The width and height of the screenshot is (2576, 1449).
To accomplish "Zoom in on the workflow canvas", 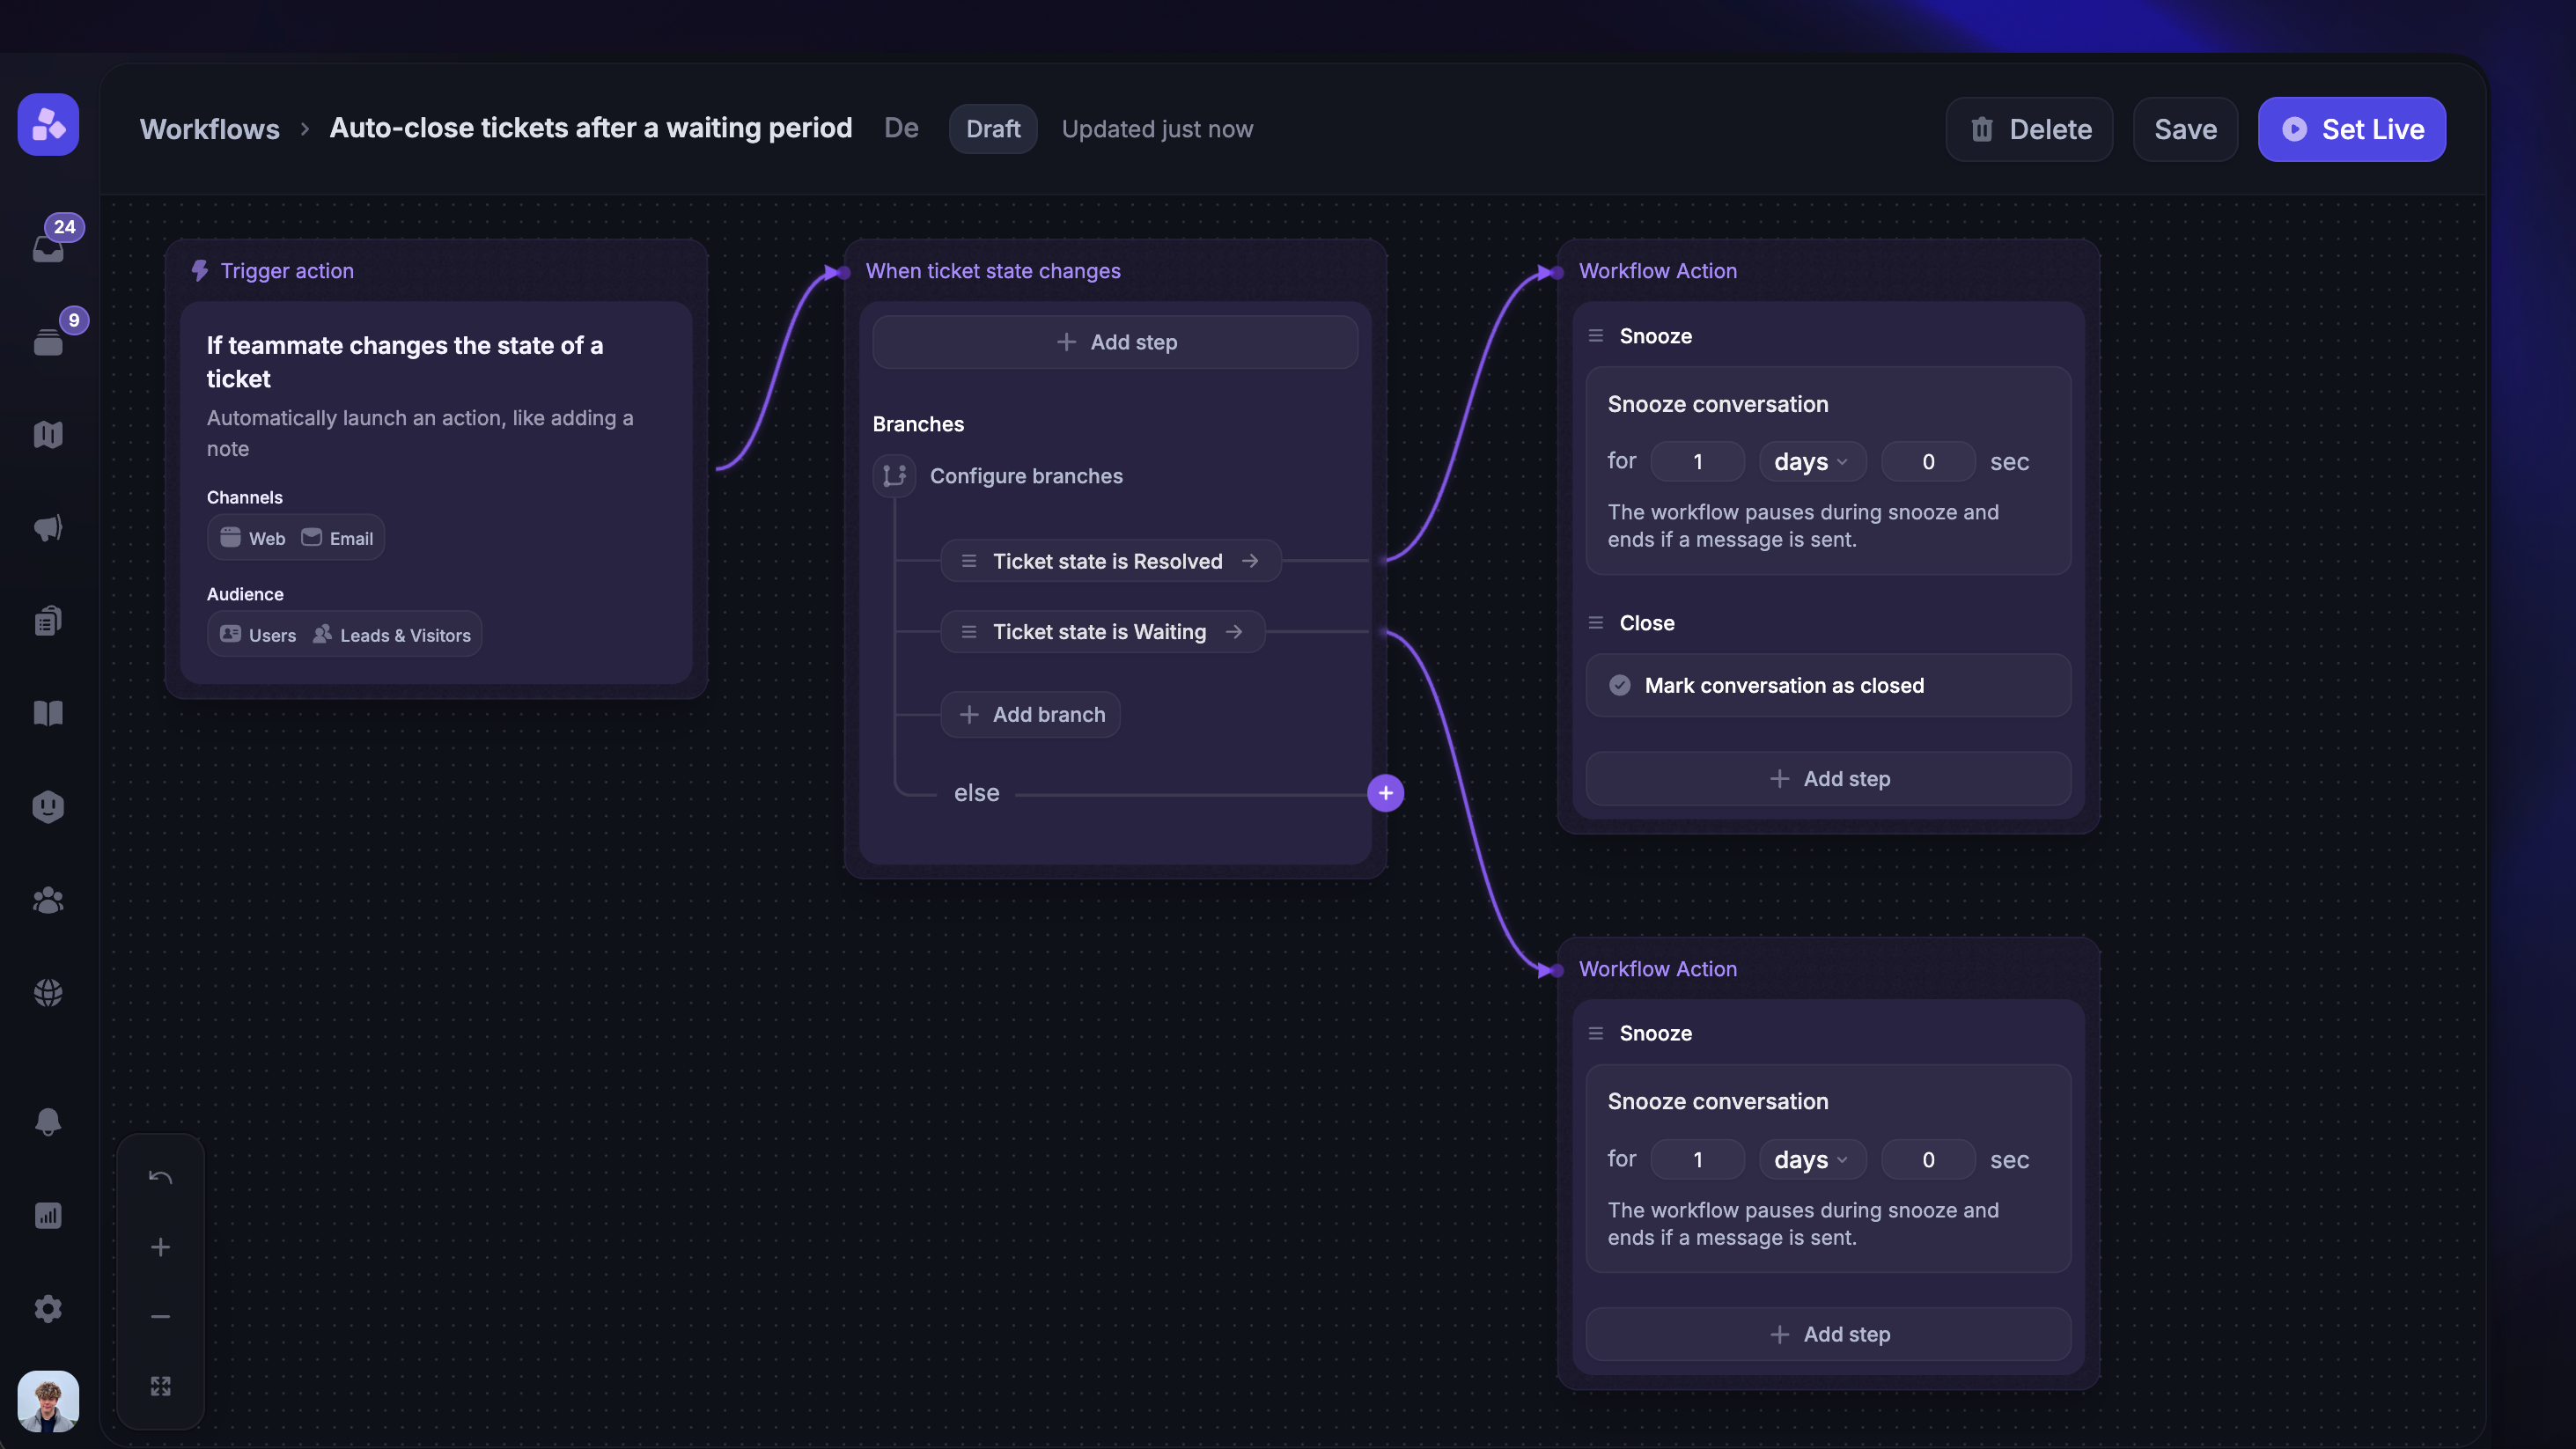I will (160, 1247).
